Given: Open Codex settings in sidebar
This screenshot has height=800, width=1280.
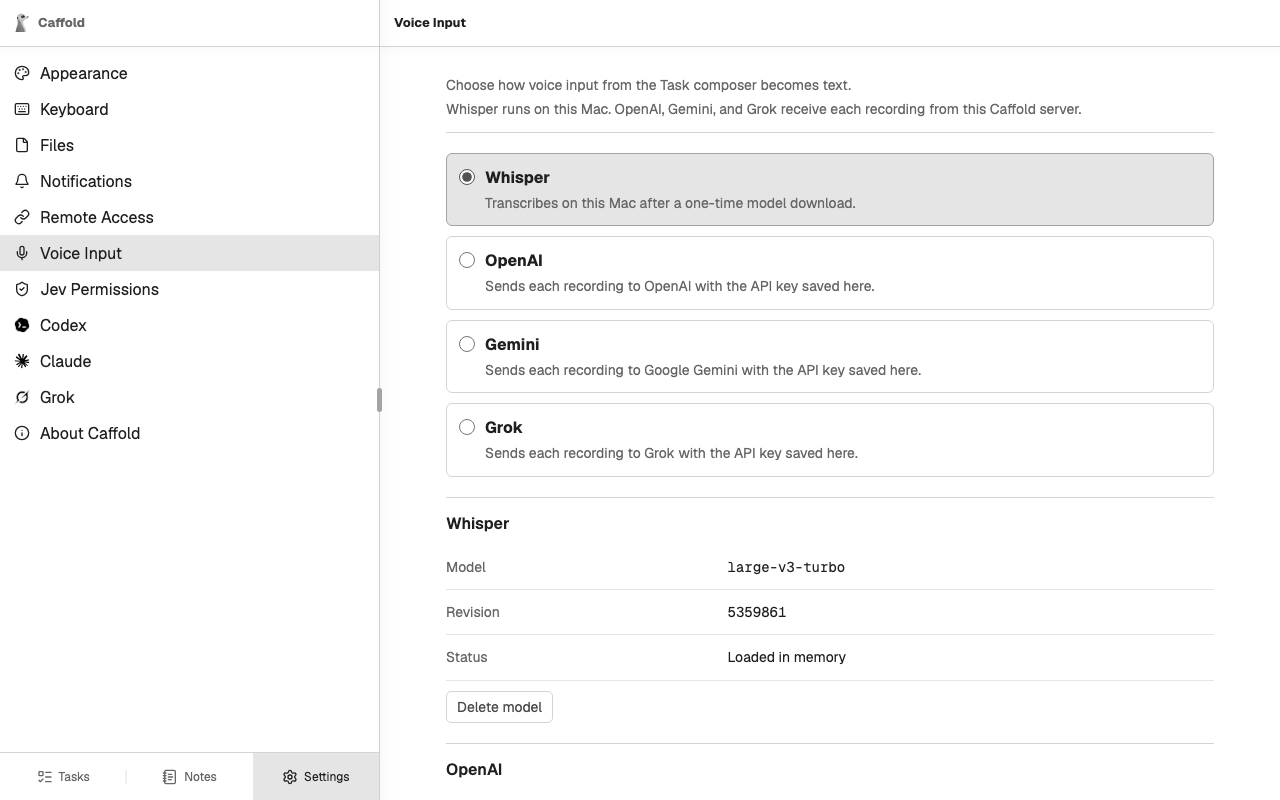Looking at the screenshot, I should pos(189,325).
